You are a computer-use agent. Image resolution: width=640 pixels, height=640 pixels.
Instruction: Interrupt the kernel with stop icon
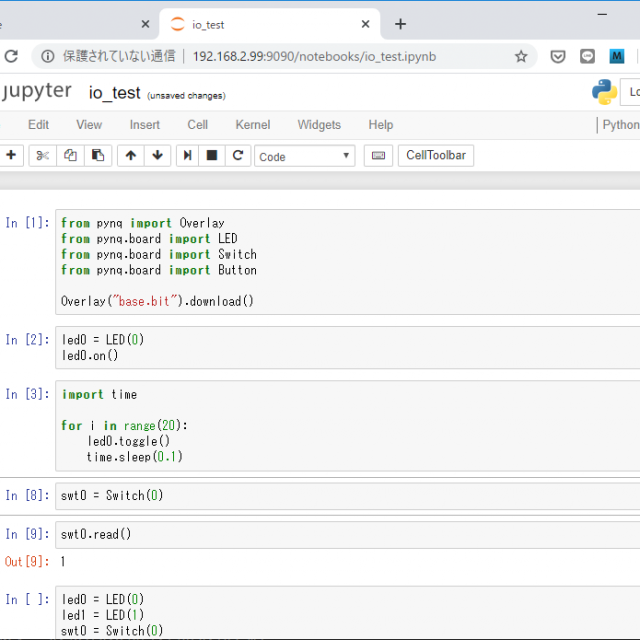[212, 155]
